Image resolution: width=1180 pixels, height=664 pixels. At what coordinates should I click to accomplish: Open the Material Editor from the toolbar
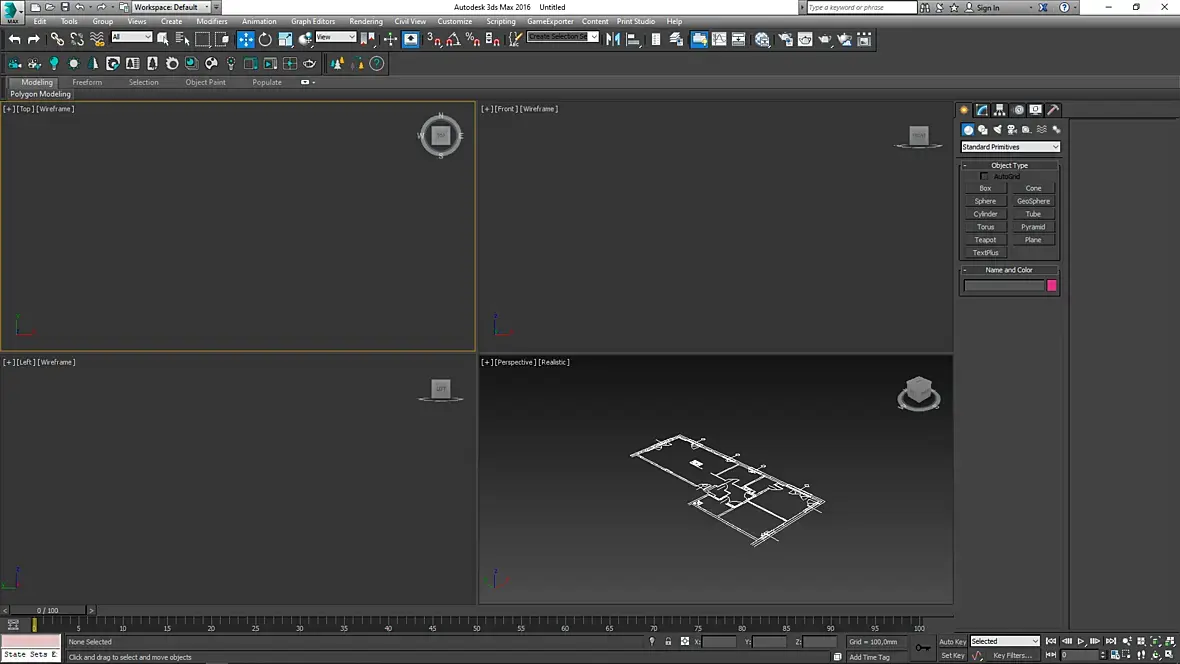763,40
